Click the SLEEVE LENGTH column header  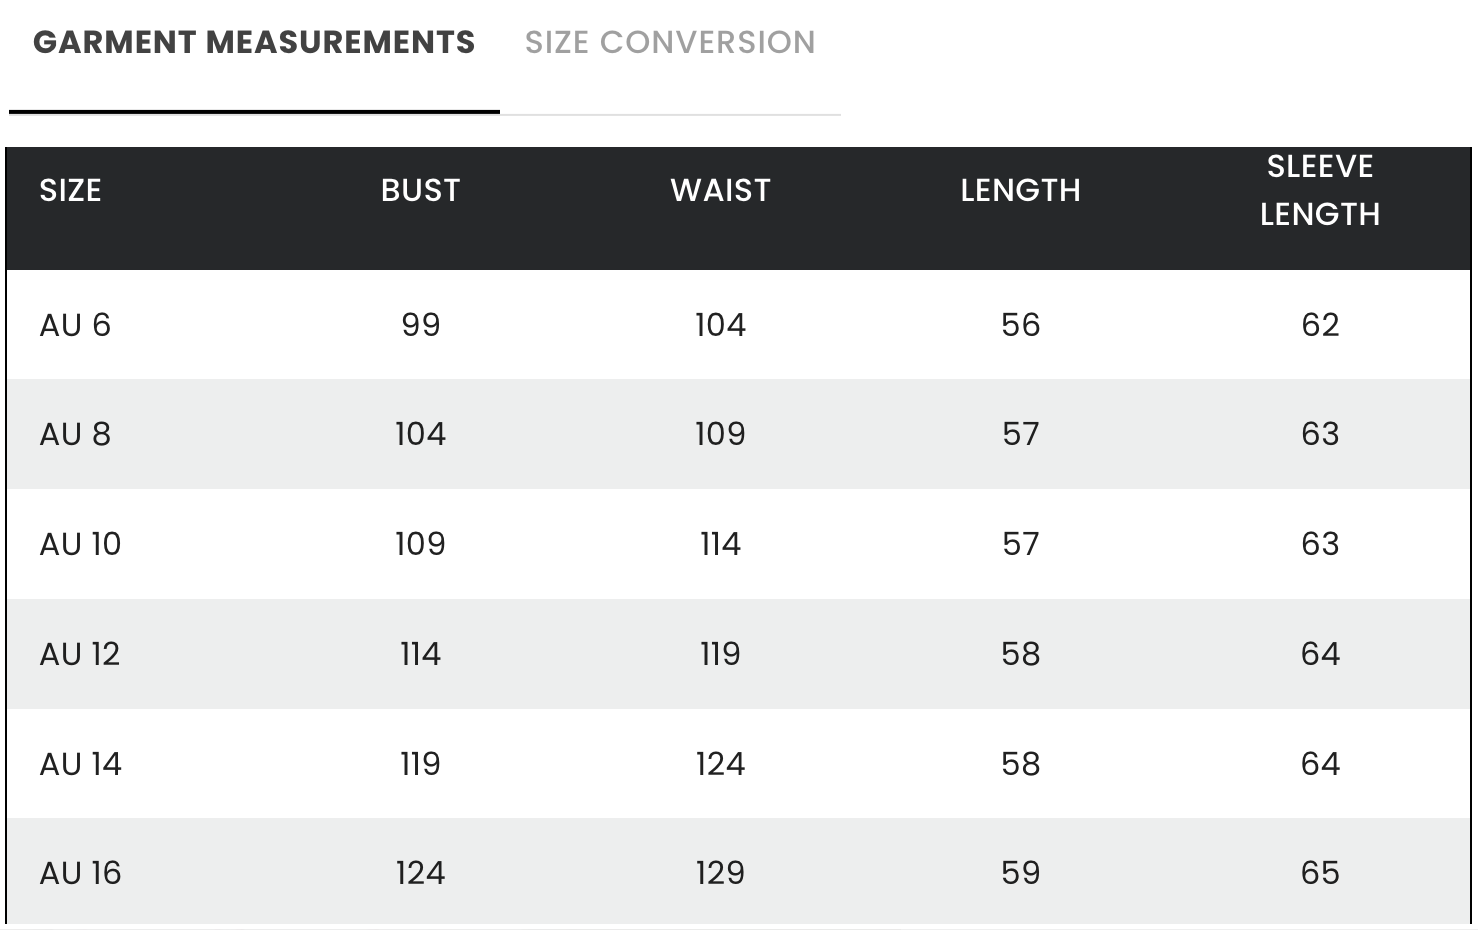pos(1320,190)
